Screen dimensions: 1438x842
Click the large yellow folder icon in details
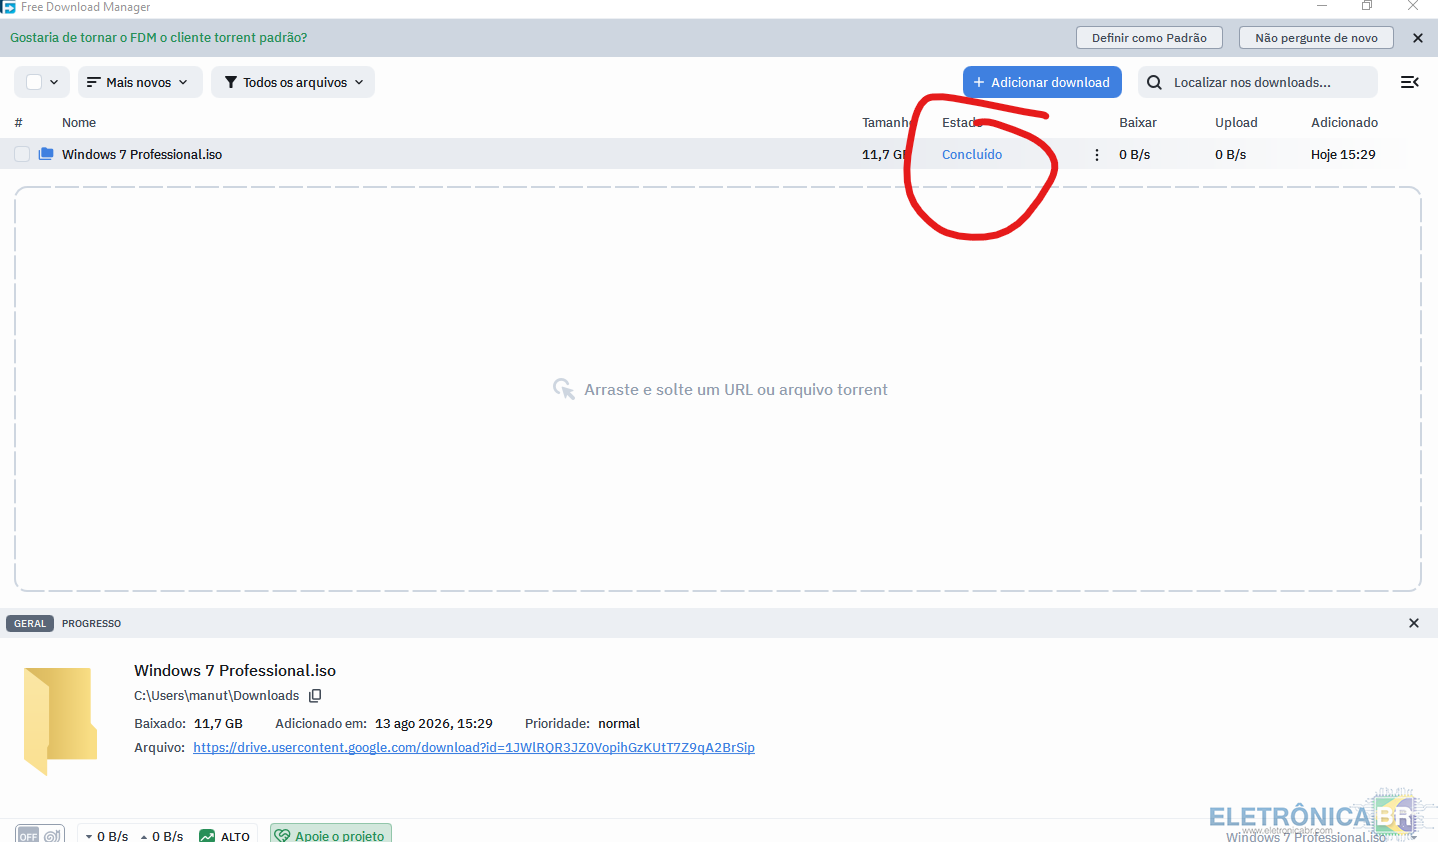click(60, 720)
